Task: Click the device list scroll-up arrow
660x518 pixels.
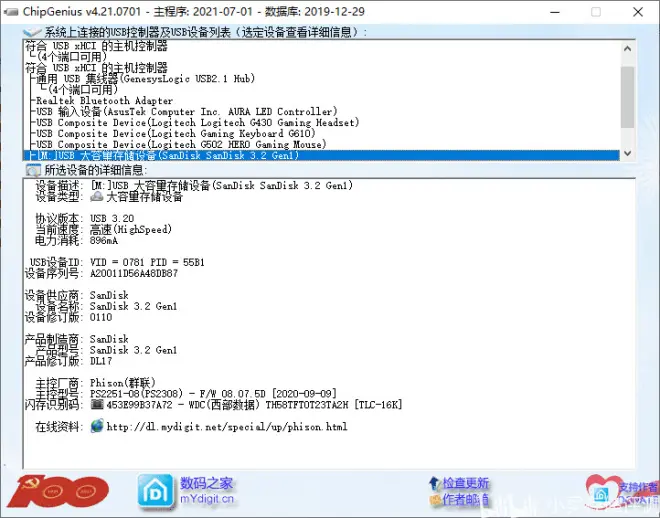Action: [x=627, y=47]
